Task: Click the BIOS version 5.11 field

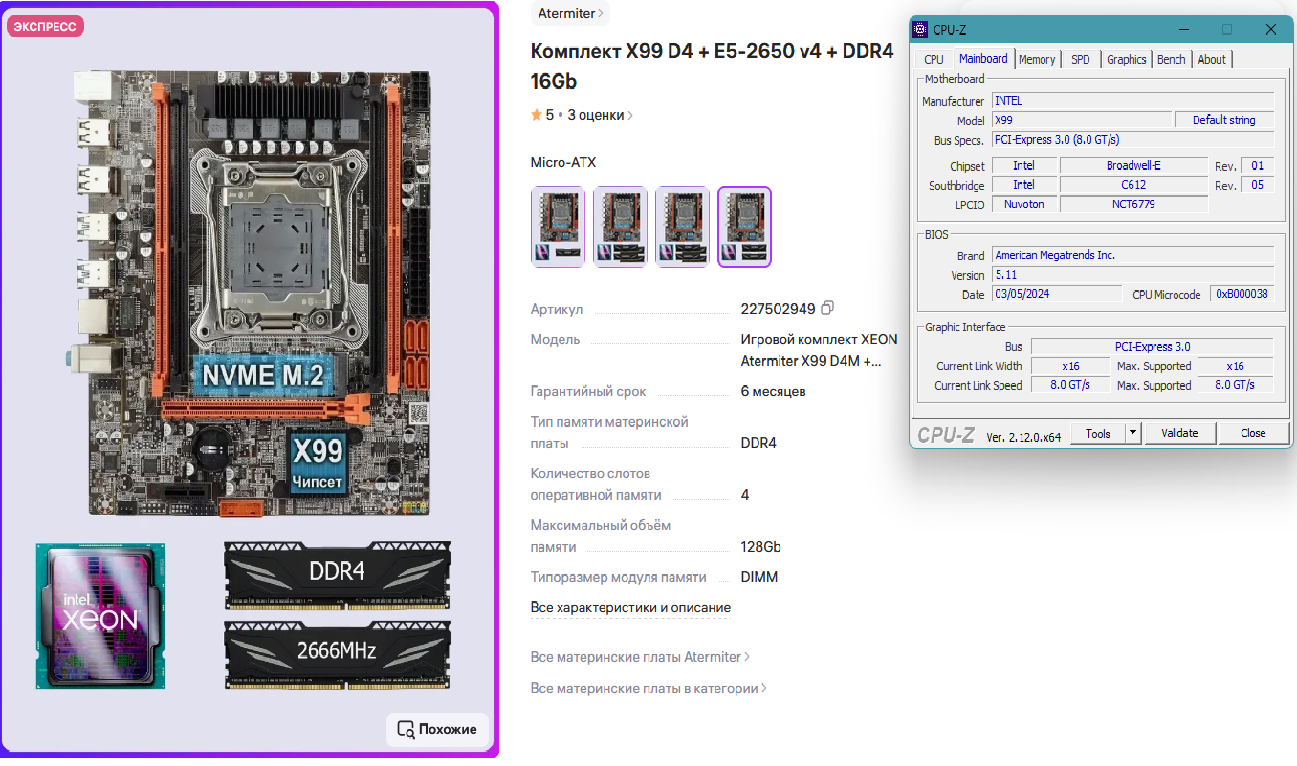Action: coord(1132,274)
